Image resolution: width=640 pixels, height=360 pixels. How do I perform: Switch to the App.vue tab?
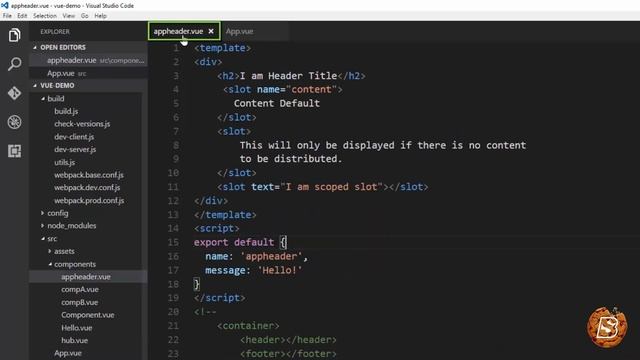pos(239,31)
